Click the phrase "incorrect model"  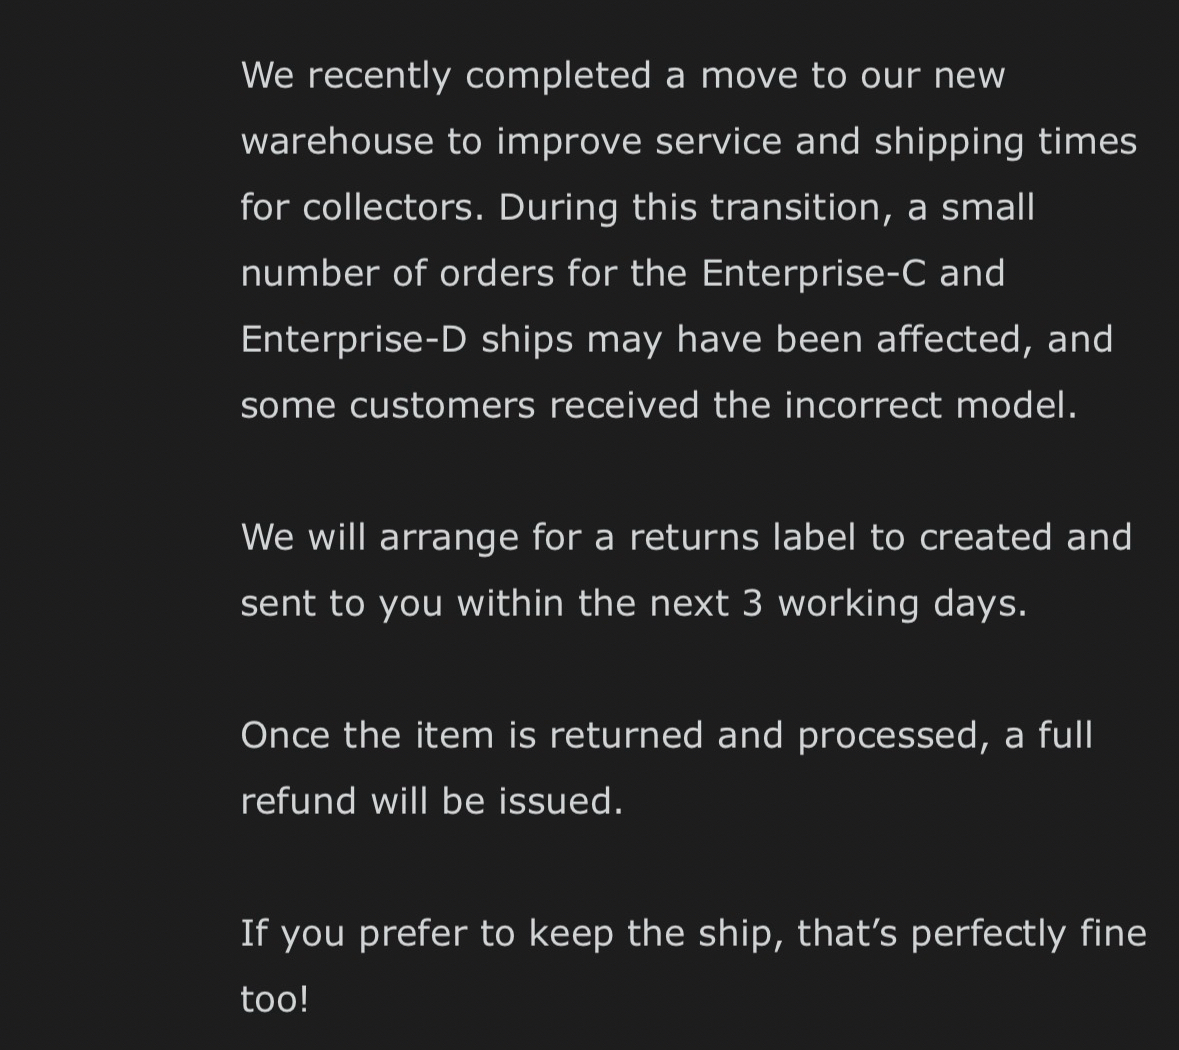point(929,405)
